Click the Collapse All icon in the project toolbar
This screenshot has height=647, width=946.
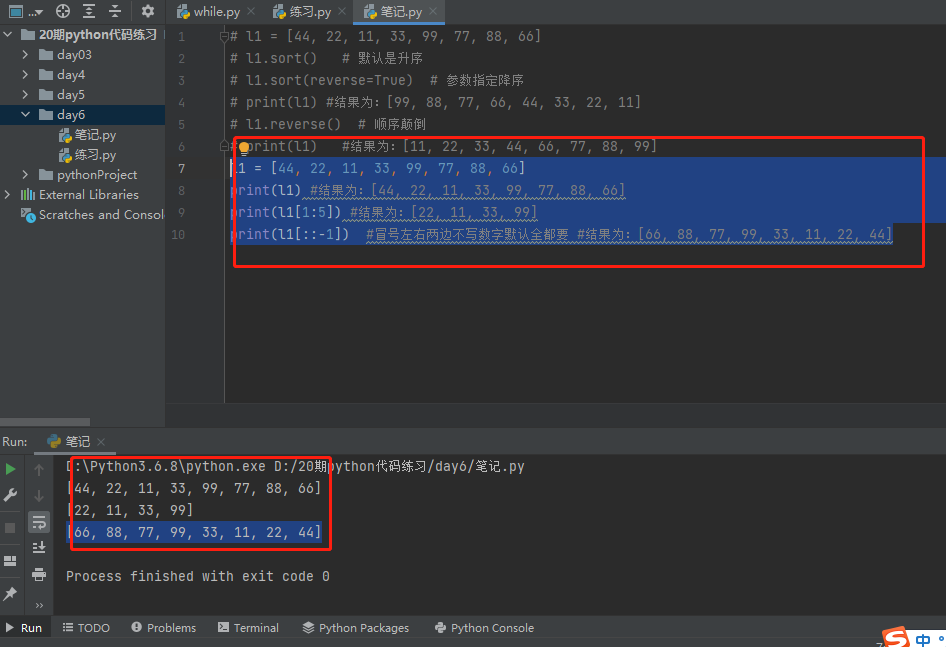(x=115, y=11)
